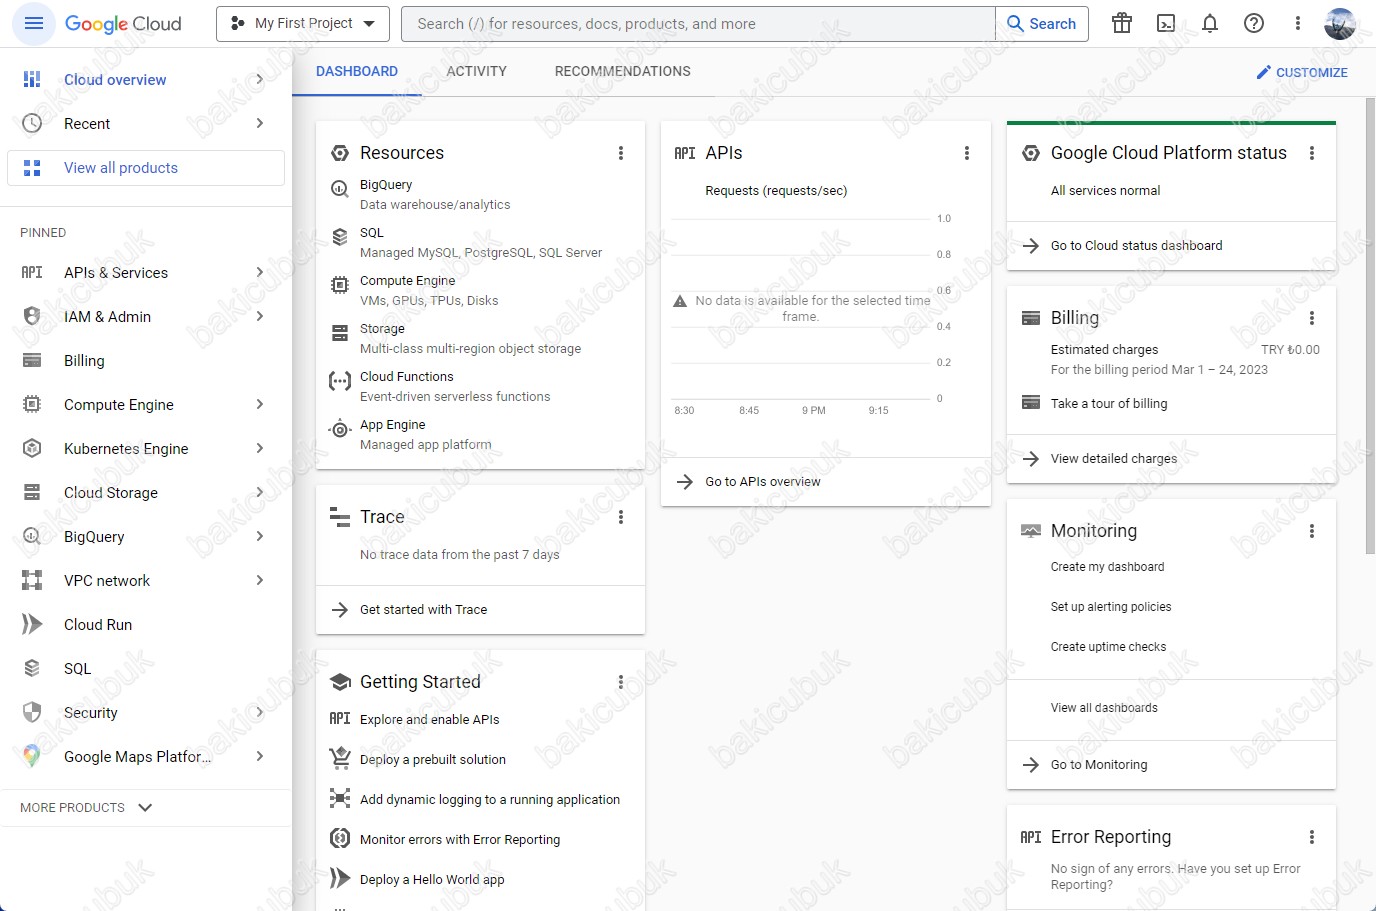Click the Kubernetes Engine sidebar icon

tap(32, 448)
